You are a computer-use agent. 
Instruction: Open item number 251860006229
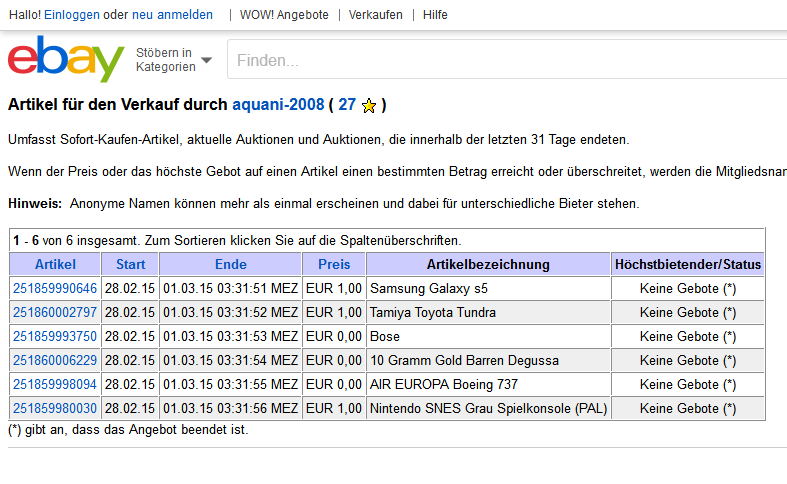(55, 360)
